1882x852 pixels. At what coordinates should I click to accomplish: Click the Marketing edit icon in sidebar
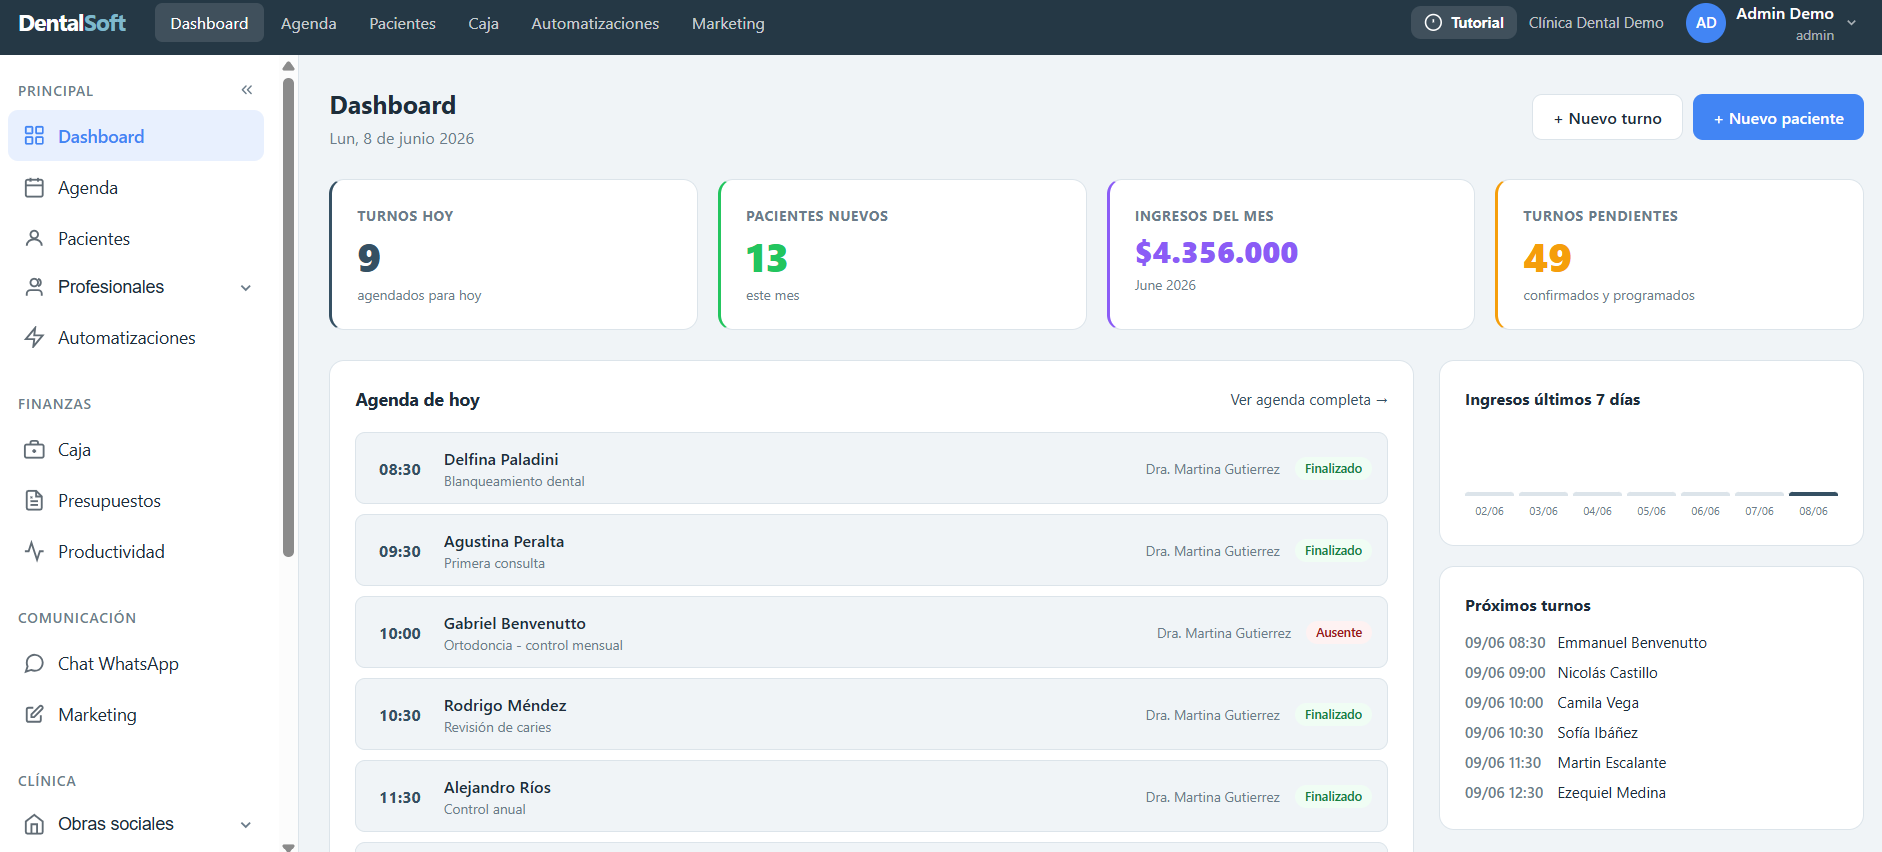coord(34,714)
